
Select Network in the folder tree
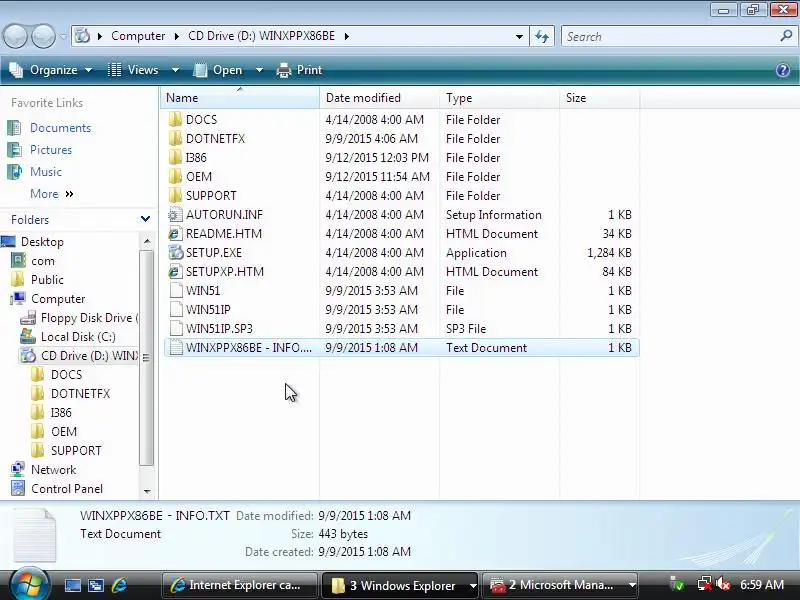[x=53, y=469]
